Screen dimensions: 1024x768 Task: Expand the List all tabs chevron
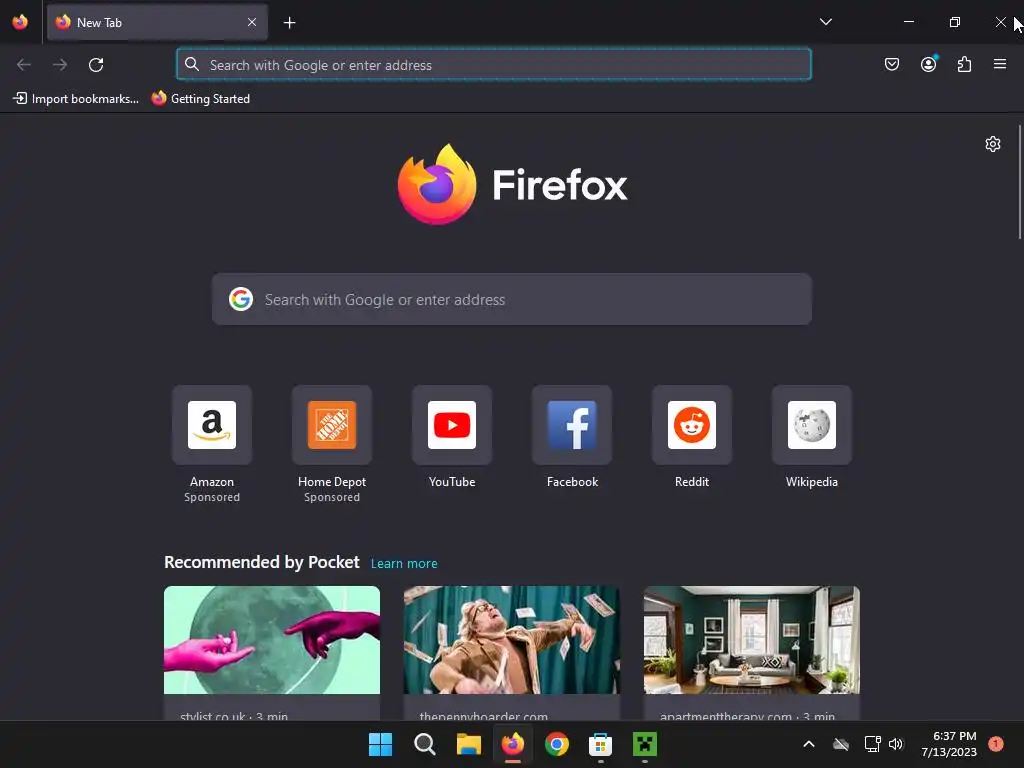tap(825, 22)
